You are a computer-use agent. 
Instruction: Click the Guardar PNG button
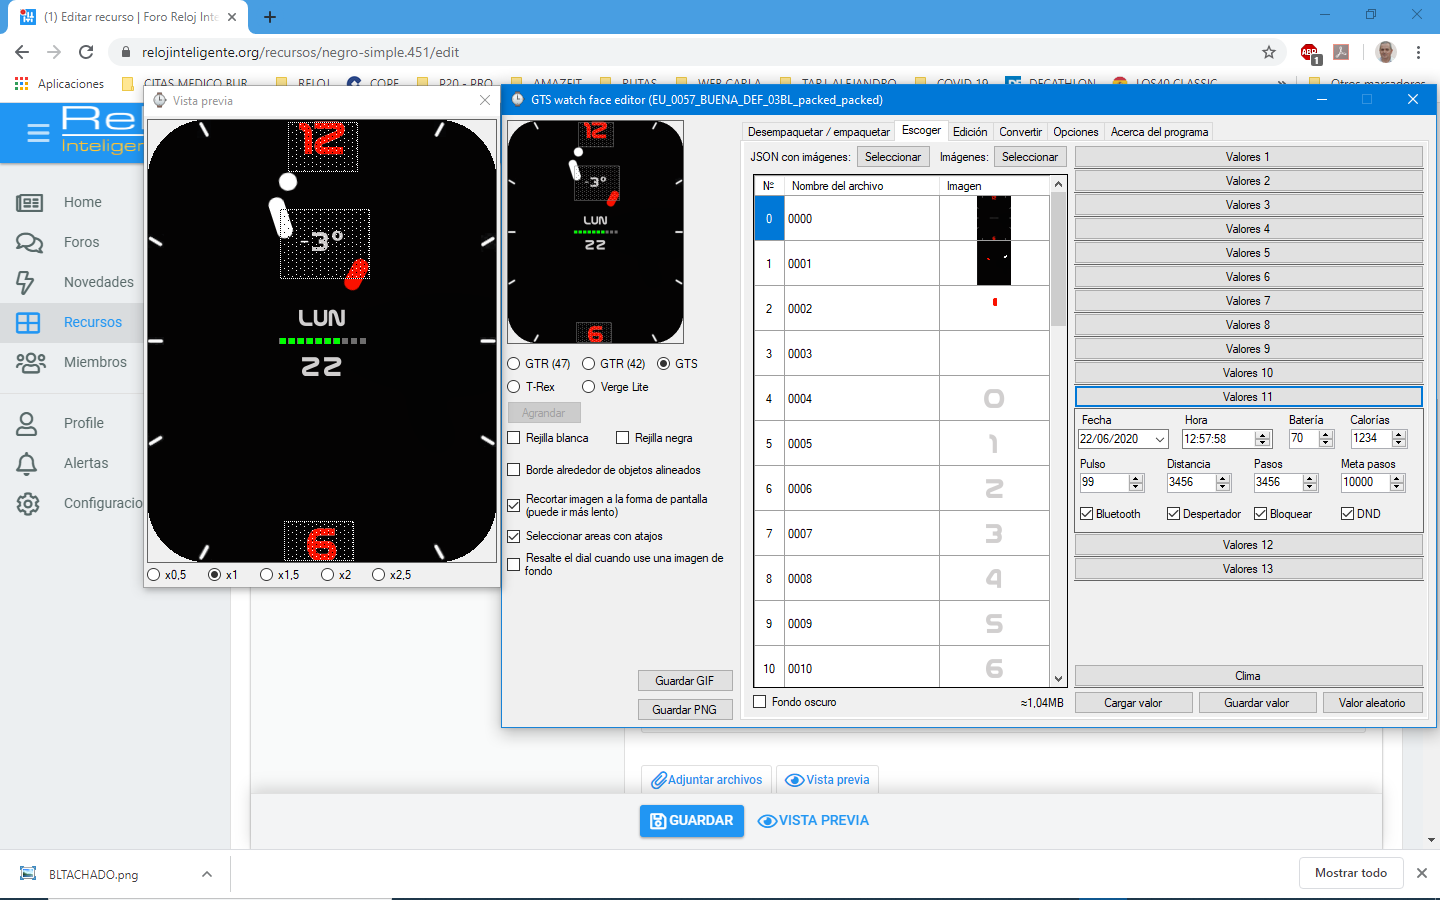point(685,709)
